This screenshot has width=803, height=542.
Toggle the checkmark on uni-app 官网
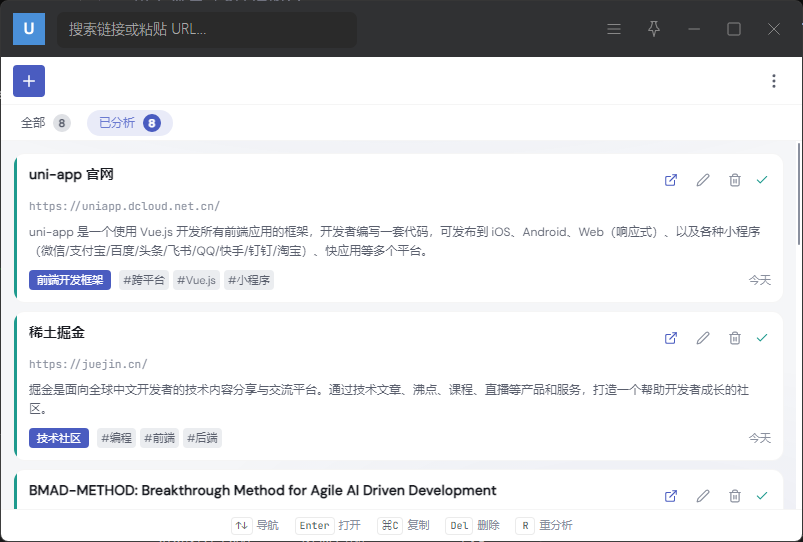point(762,180)
